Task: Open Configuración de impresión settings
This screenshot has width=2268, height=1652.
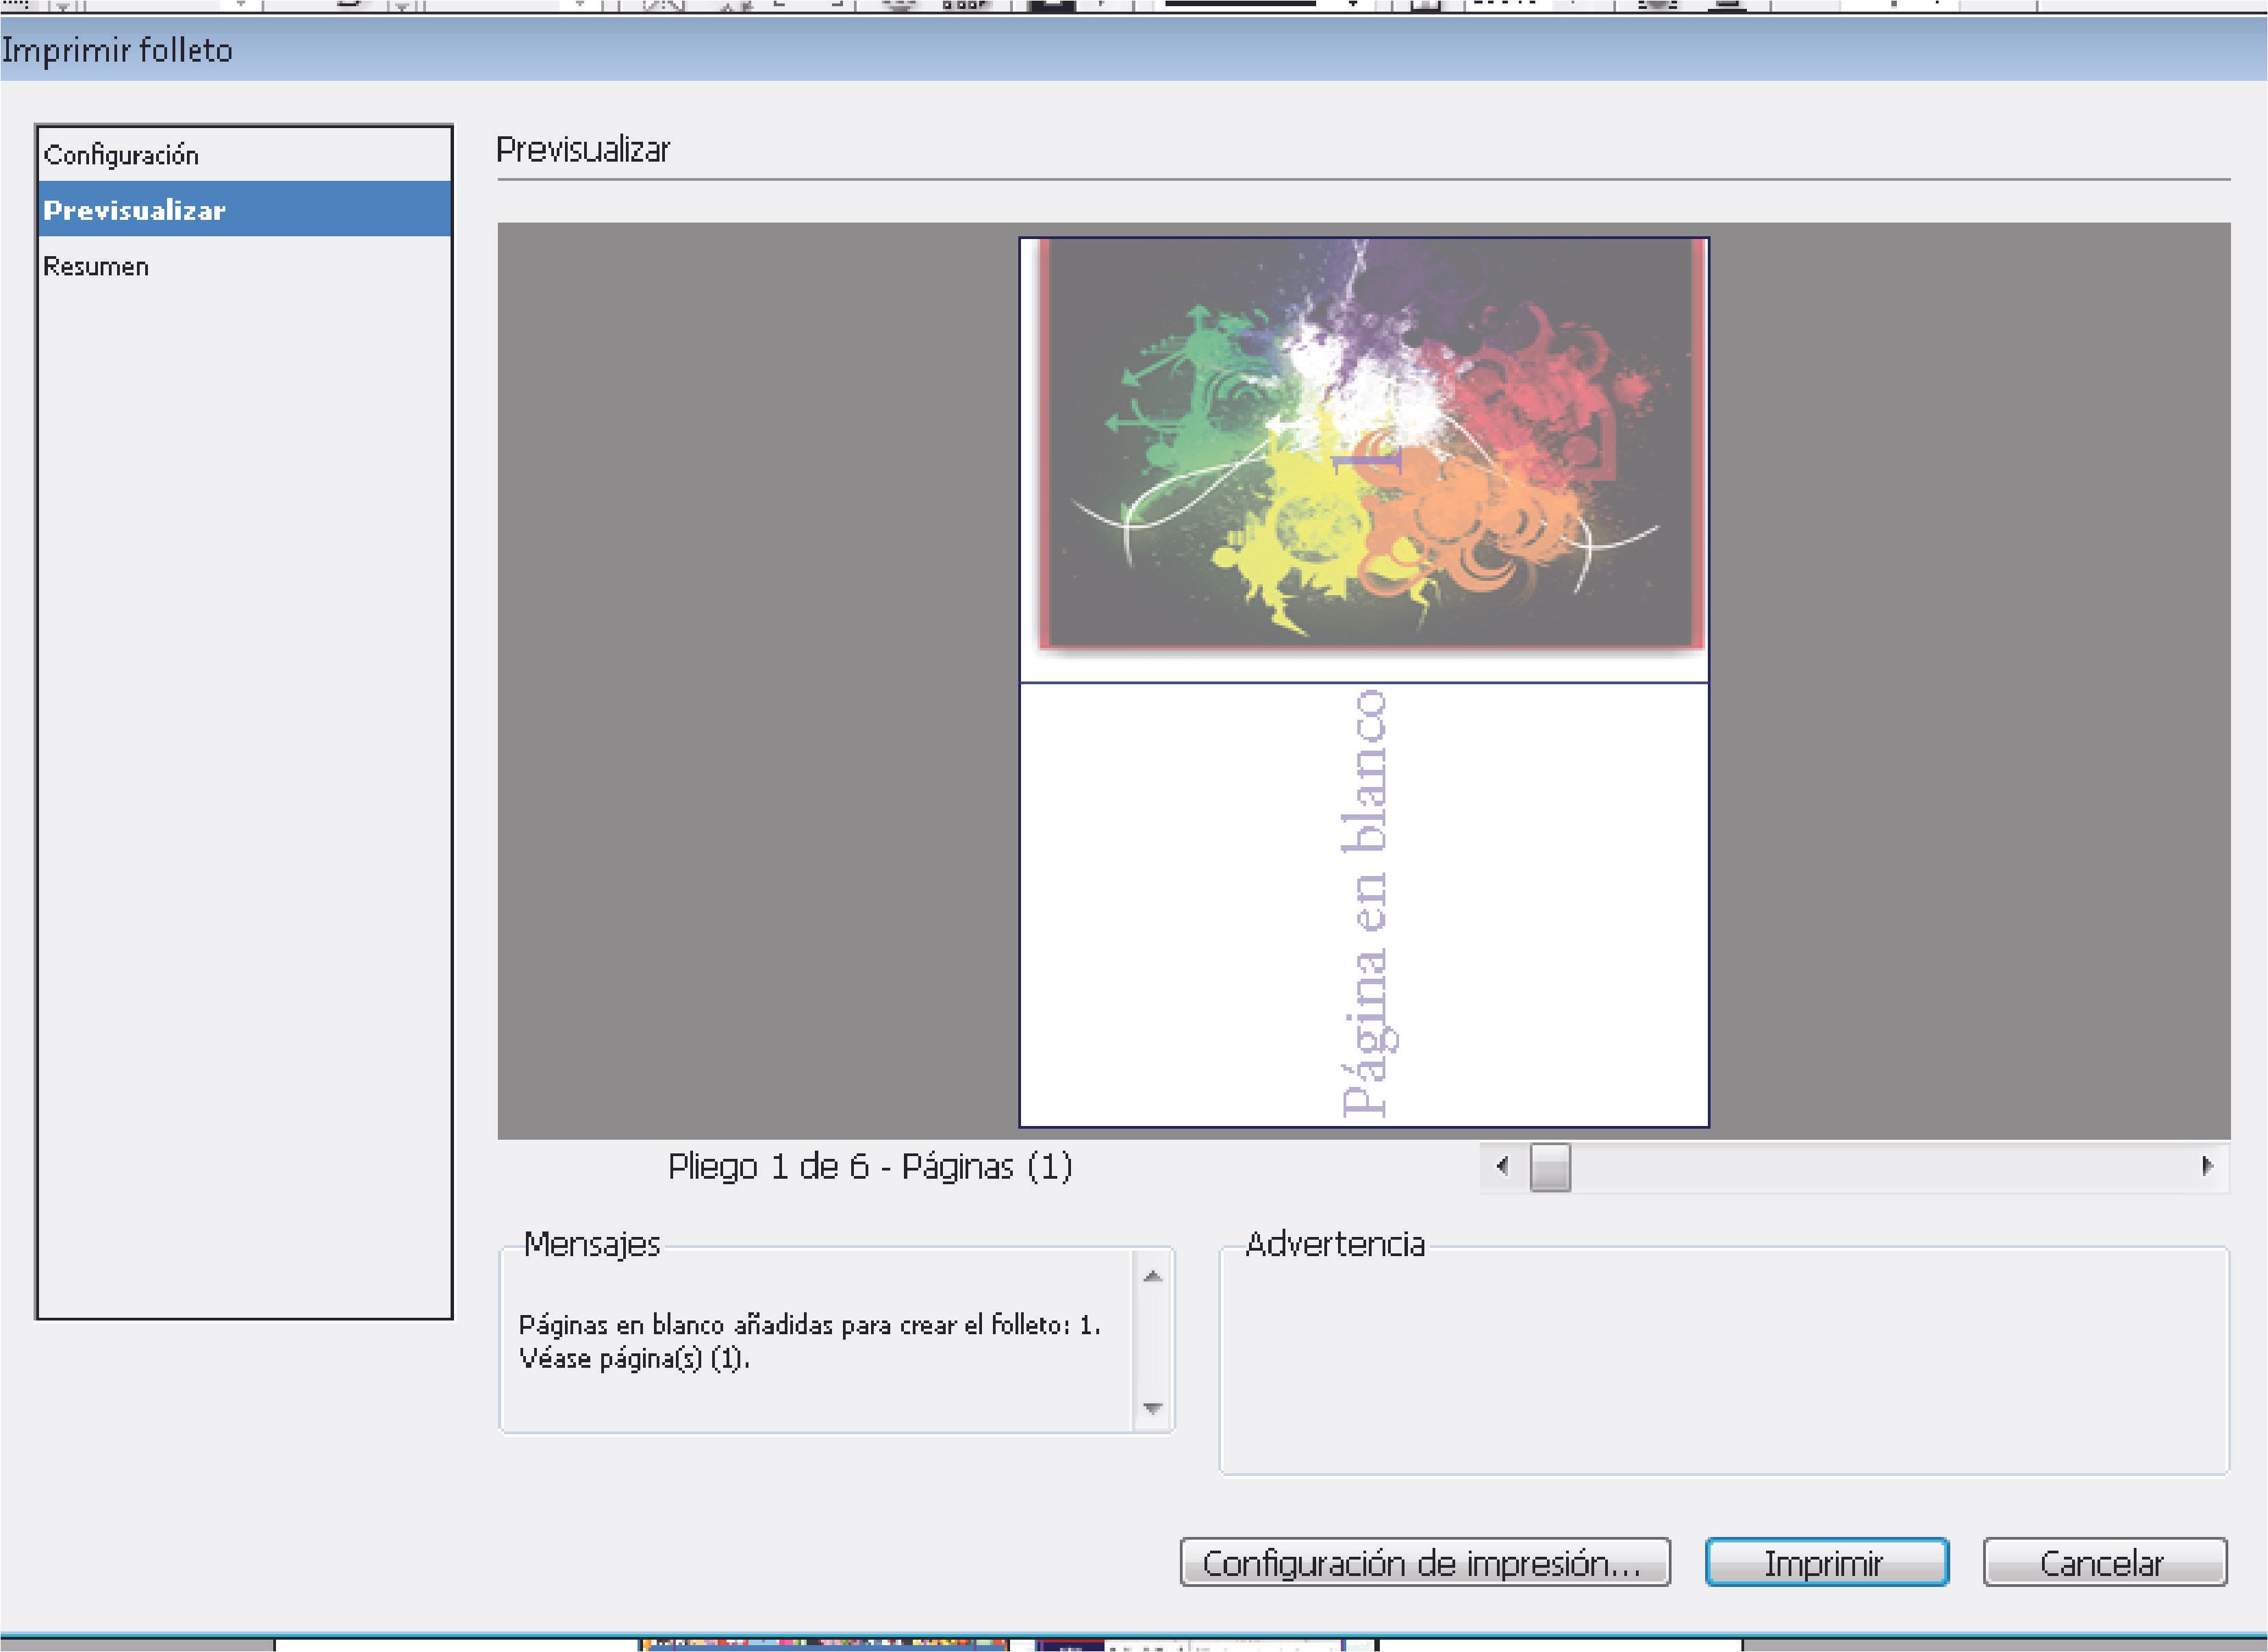Action: (x=1425, y=1562)
